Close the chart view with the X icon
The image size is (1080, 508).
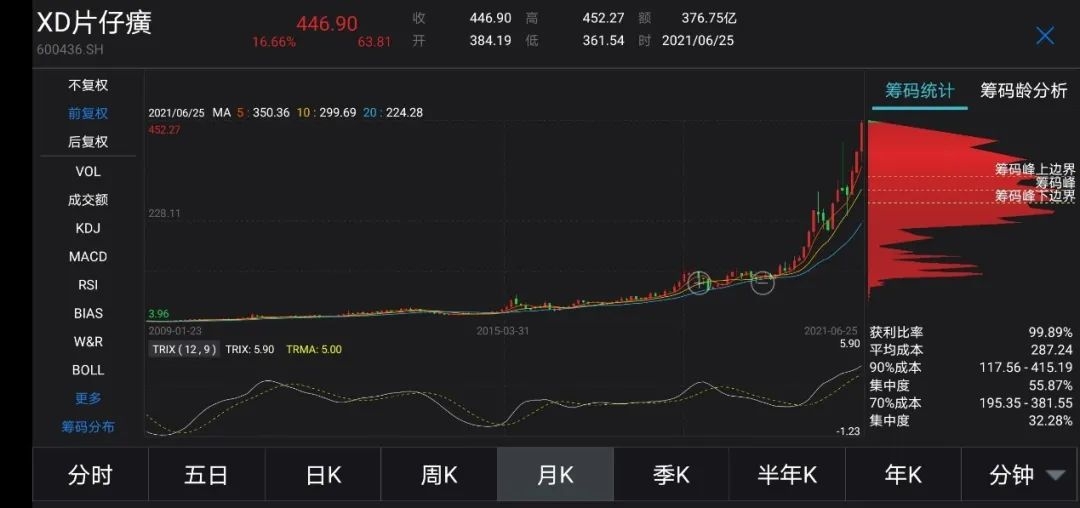(1045, 35)
